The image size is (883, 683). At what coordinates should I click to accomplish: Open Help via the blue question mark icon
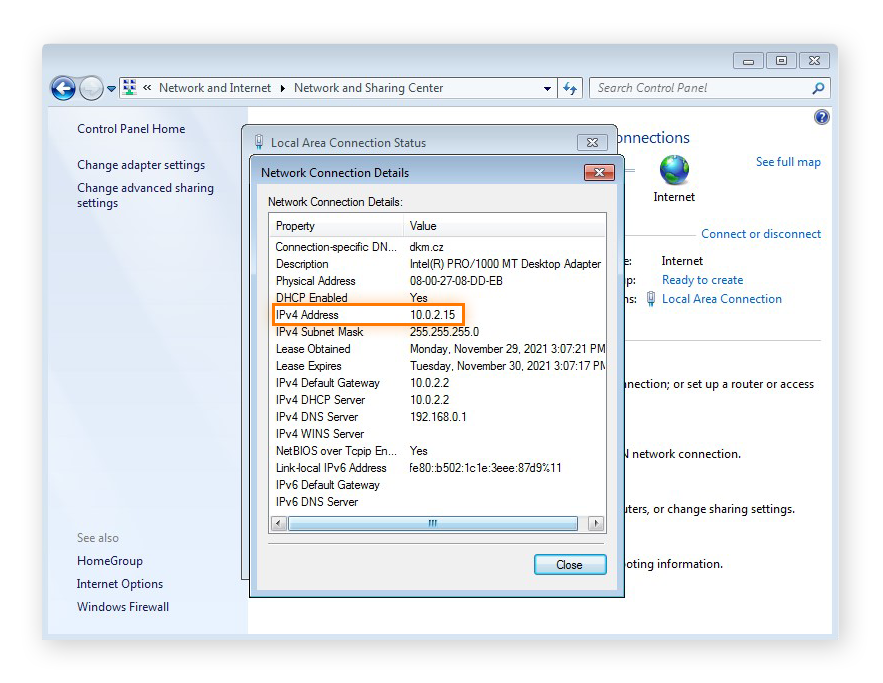pos(821,117)
